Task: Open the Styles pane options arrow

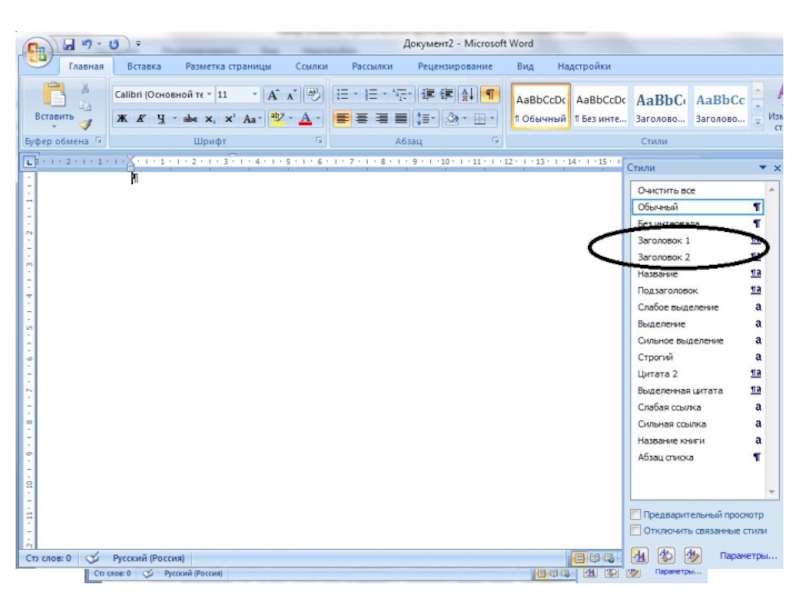Action: tap(764, 168)
